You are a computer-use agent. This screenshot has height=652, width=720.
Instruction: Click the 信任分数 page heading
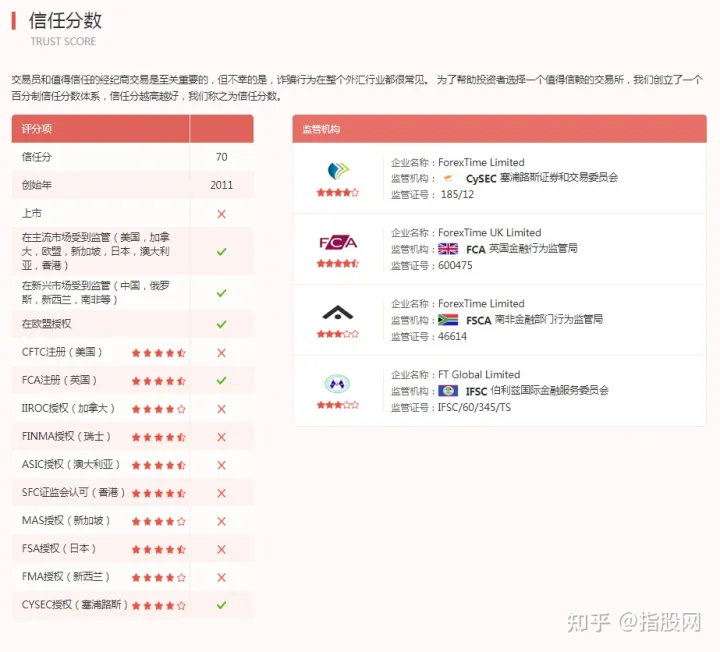(x=65, y=21)
